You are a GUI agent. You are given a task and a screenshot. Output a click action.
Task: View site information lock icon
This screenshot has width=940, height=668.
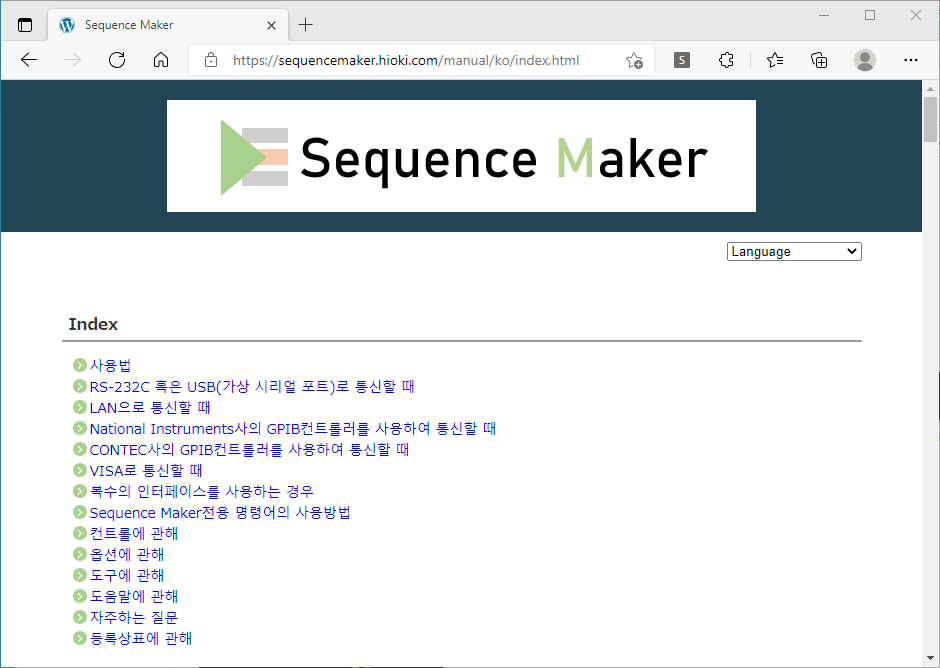(x=210, y=60)
